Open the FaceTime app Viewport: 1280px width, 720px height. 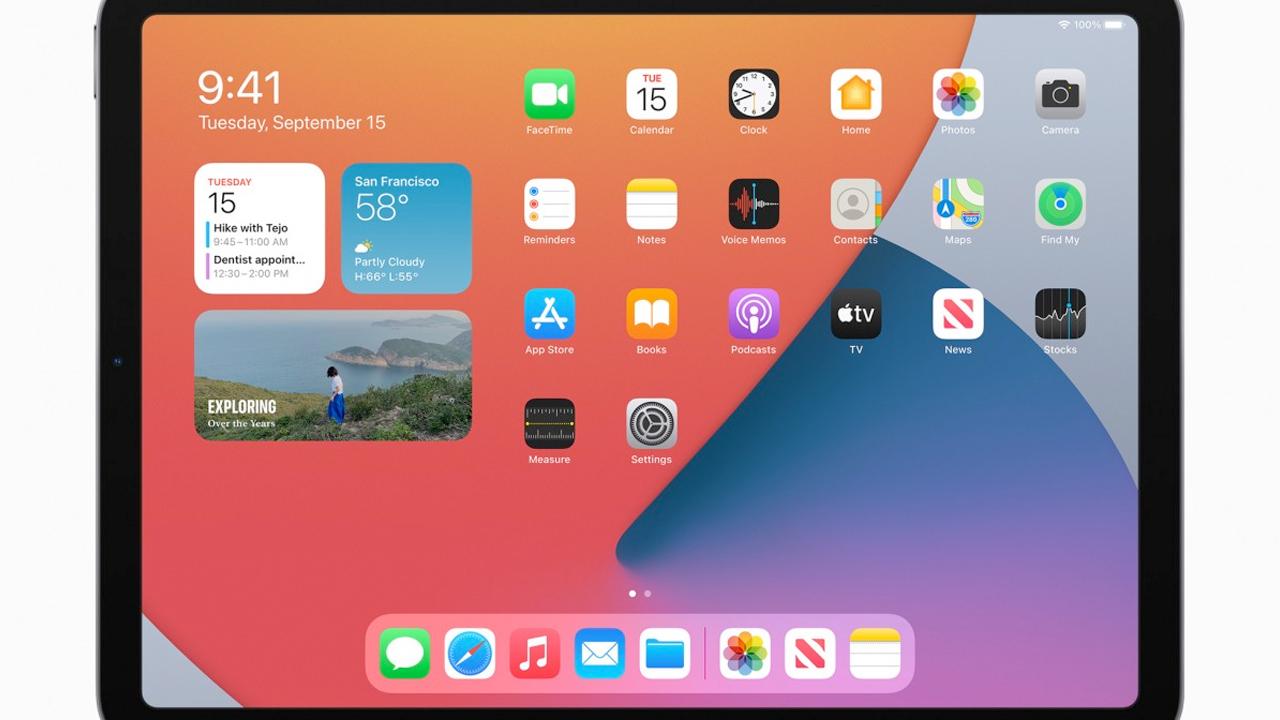(549, 94)
